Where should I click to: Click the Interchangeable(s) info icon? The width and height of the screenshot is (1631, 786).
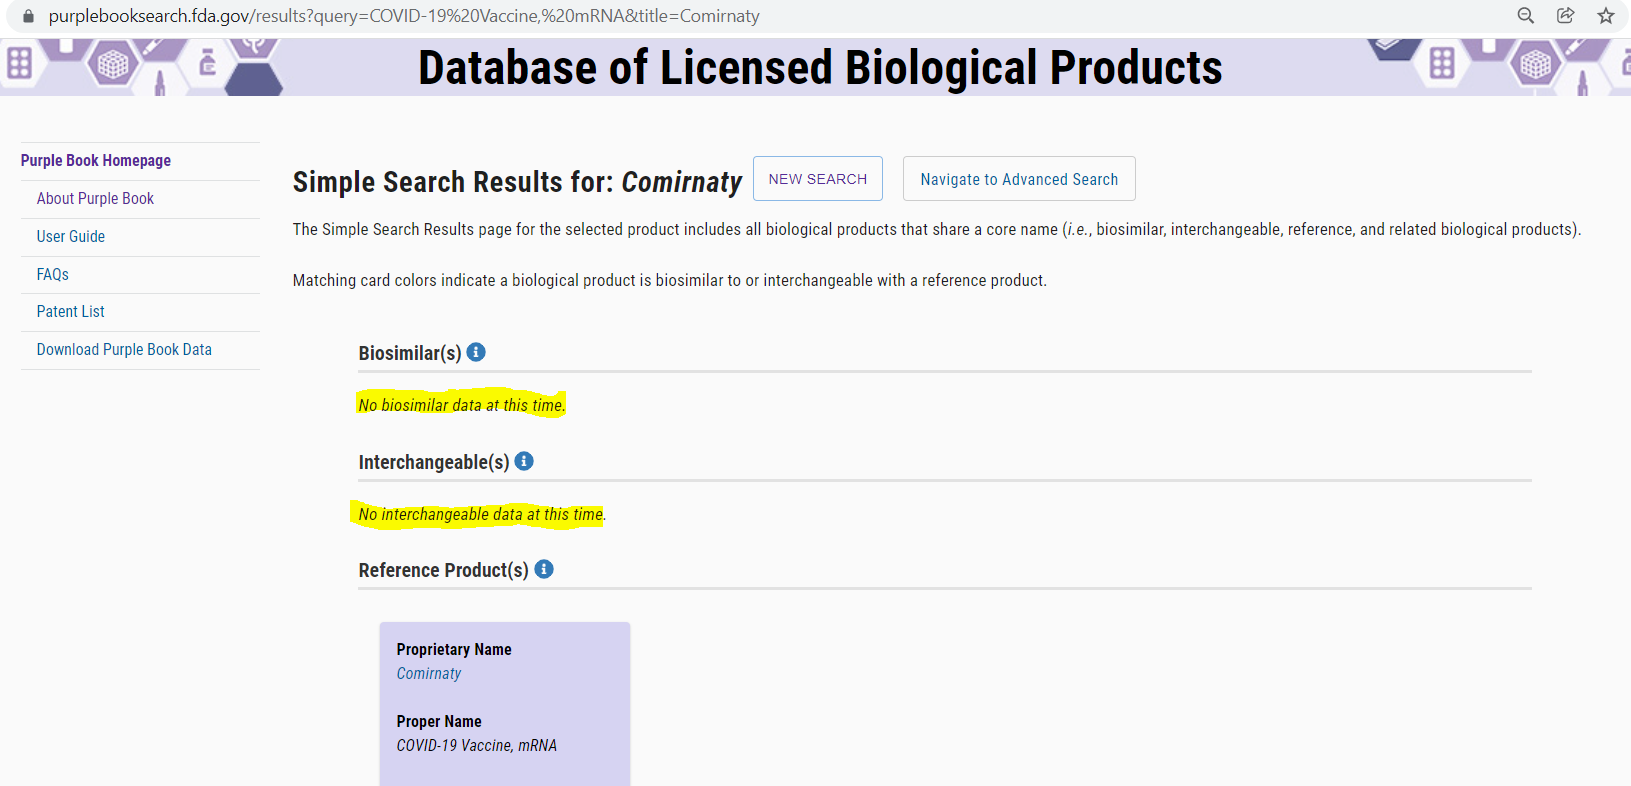coord(524,461)
